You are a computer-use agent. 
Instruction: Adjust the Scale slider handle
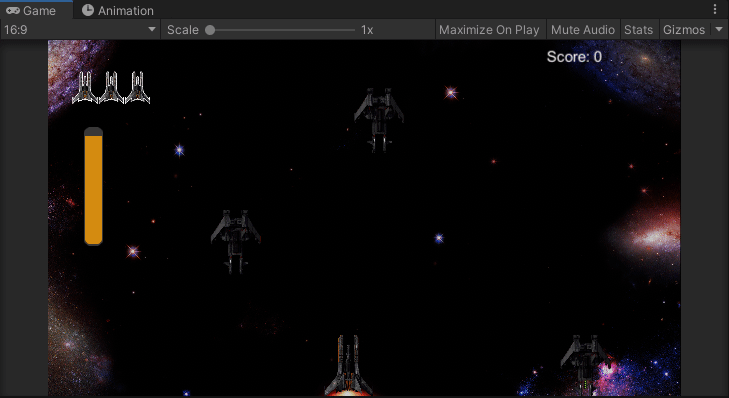210,30
